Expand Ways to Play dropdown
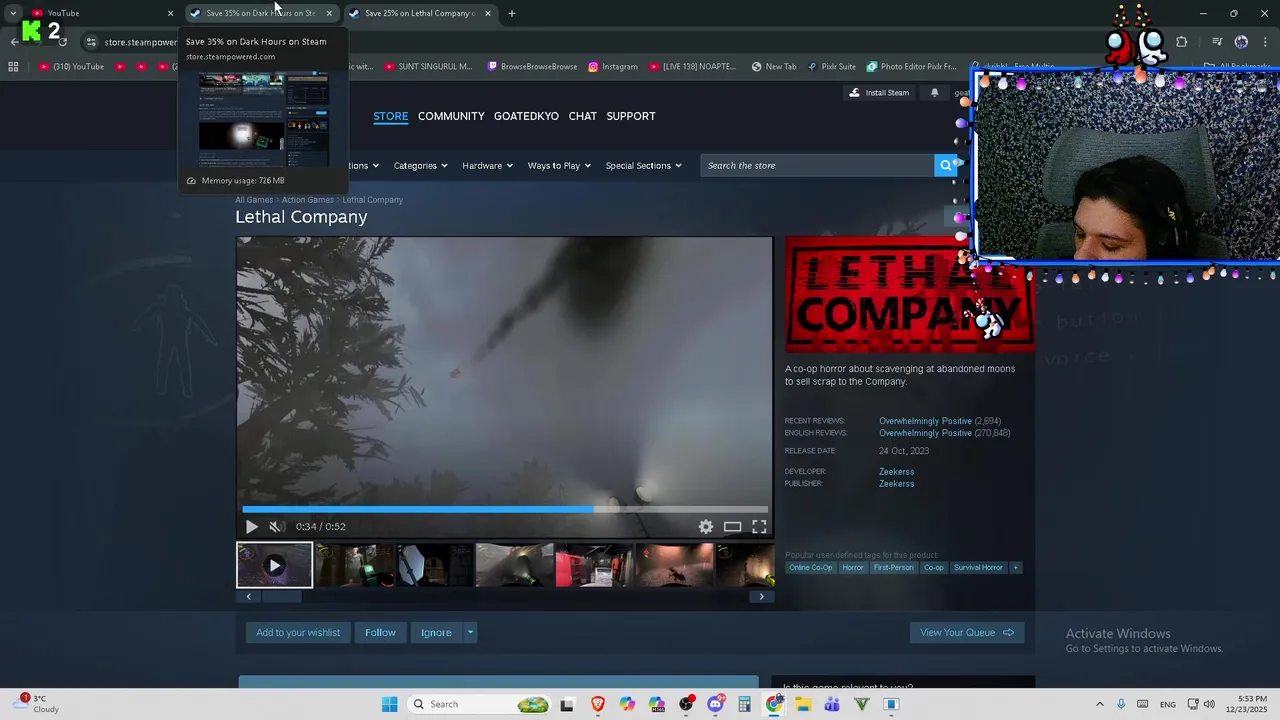This screenshot has height=720, width=1280. click(x=560, y=166)
